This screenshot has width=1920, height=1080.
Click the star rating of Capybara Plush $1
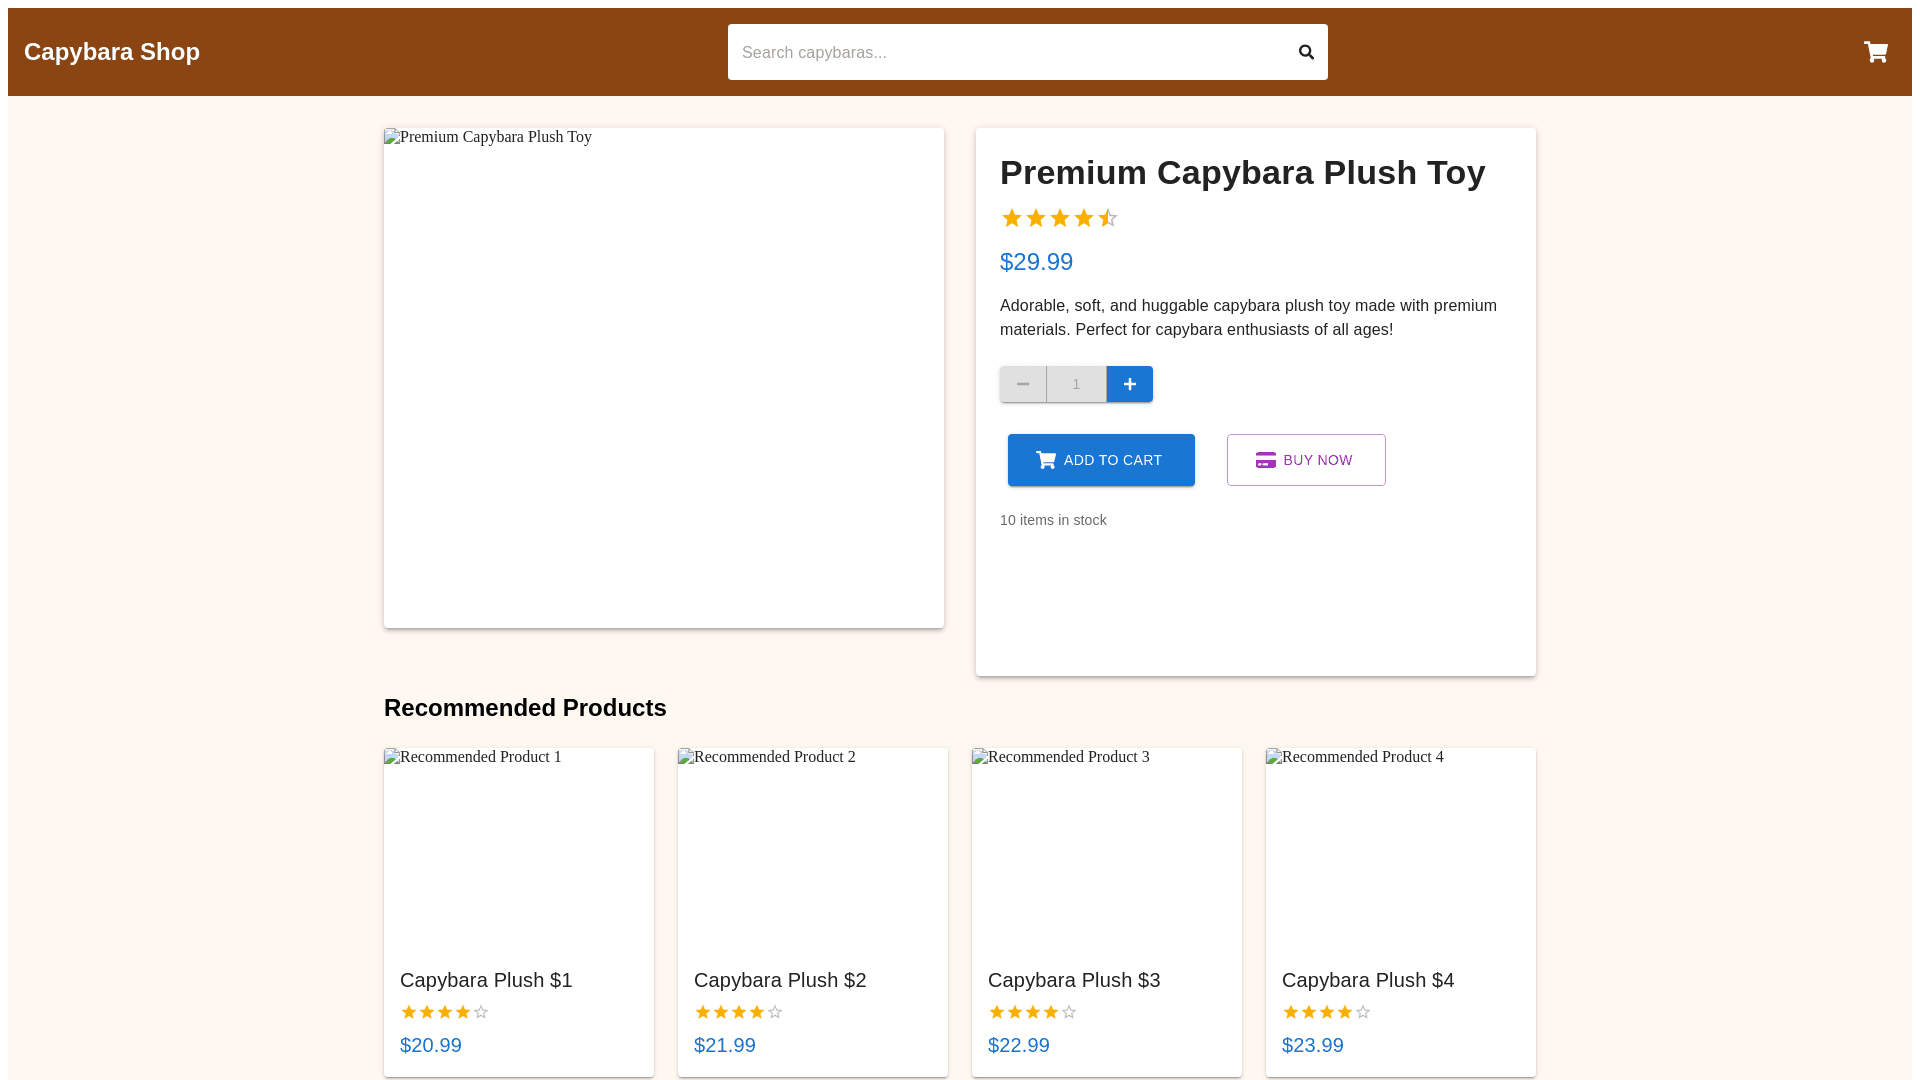(444, 1012)
